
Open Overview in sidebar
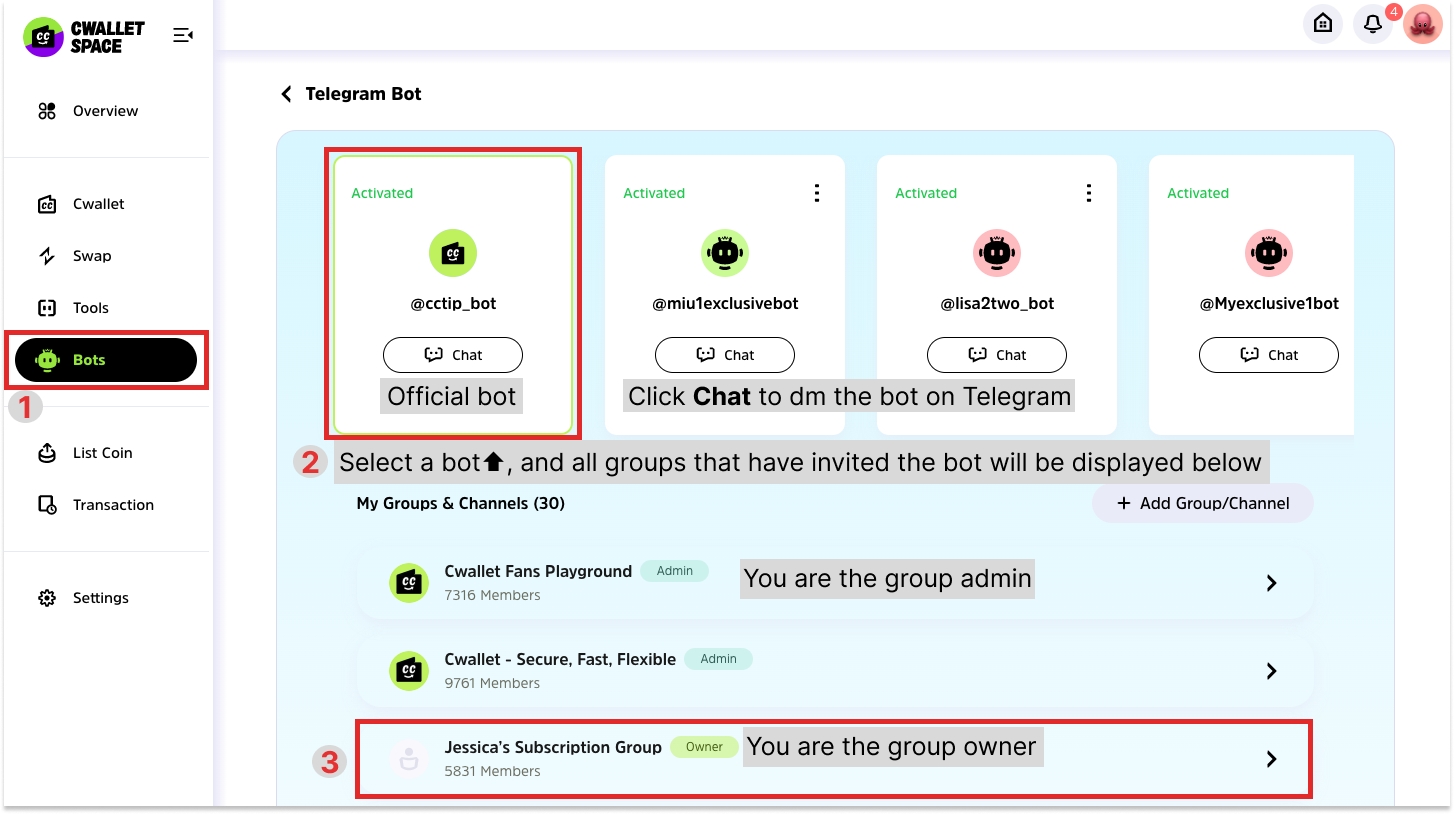[x=105, y=111]
